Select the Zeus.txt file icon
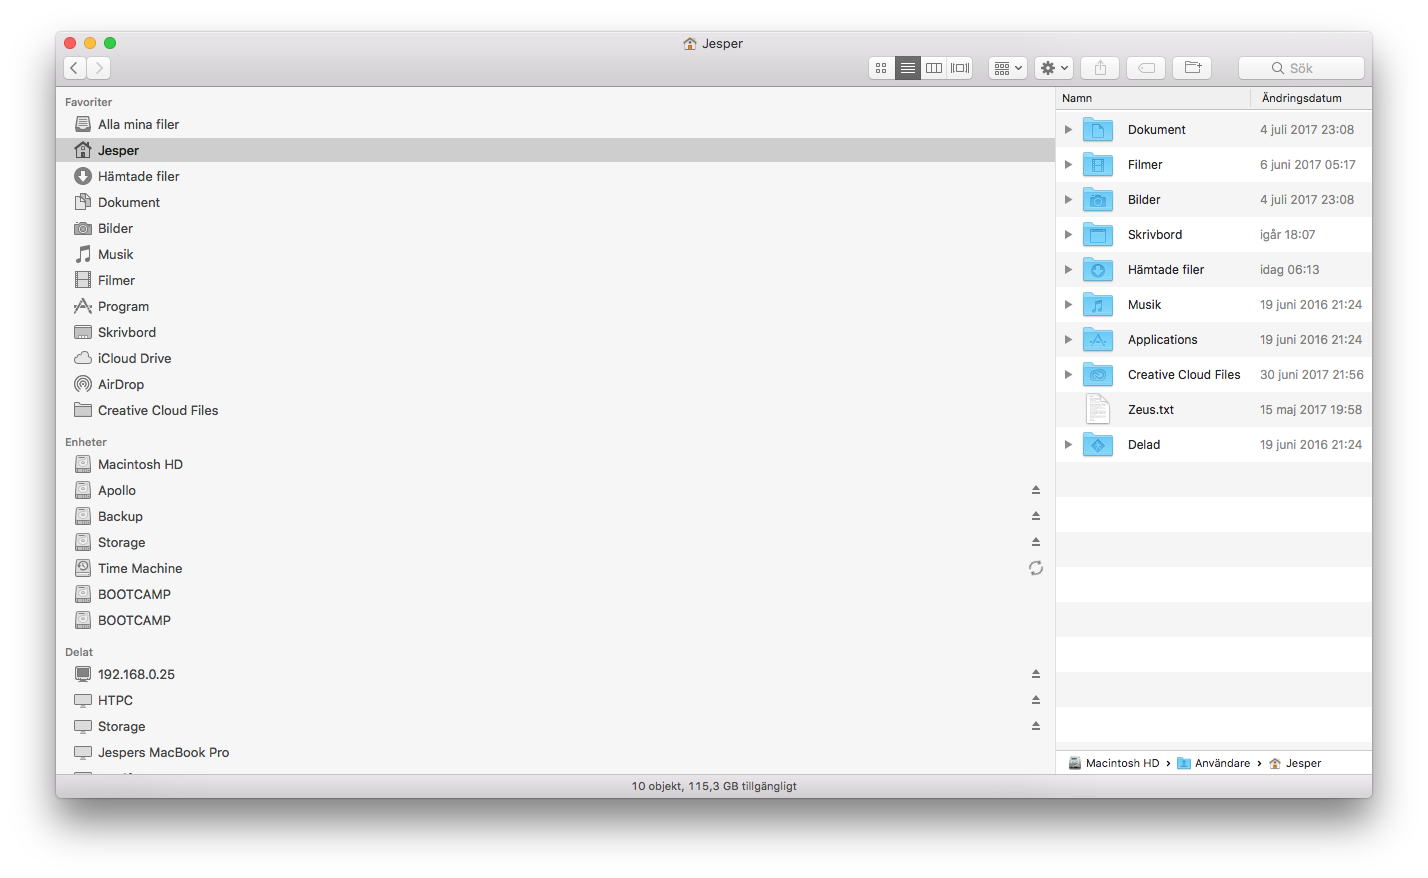 1098,409
